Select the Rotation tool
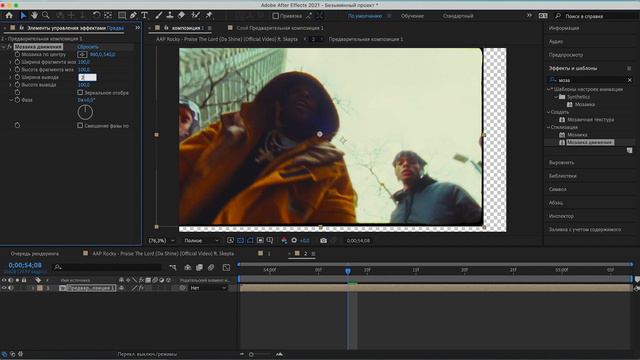Viewport: 640px width, 360px height. (96, 16)
